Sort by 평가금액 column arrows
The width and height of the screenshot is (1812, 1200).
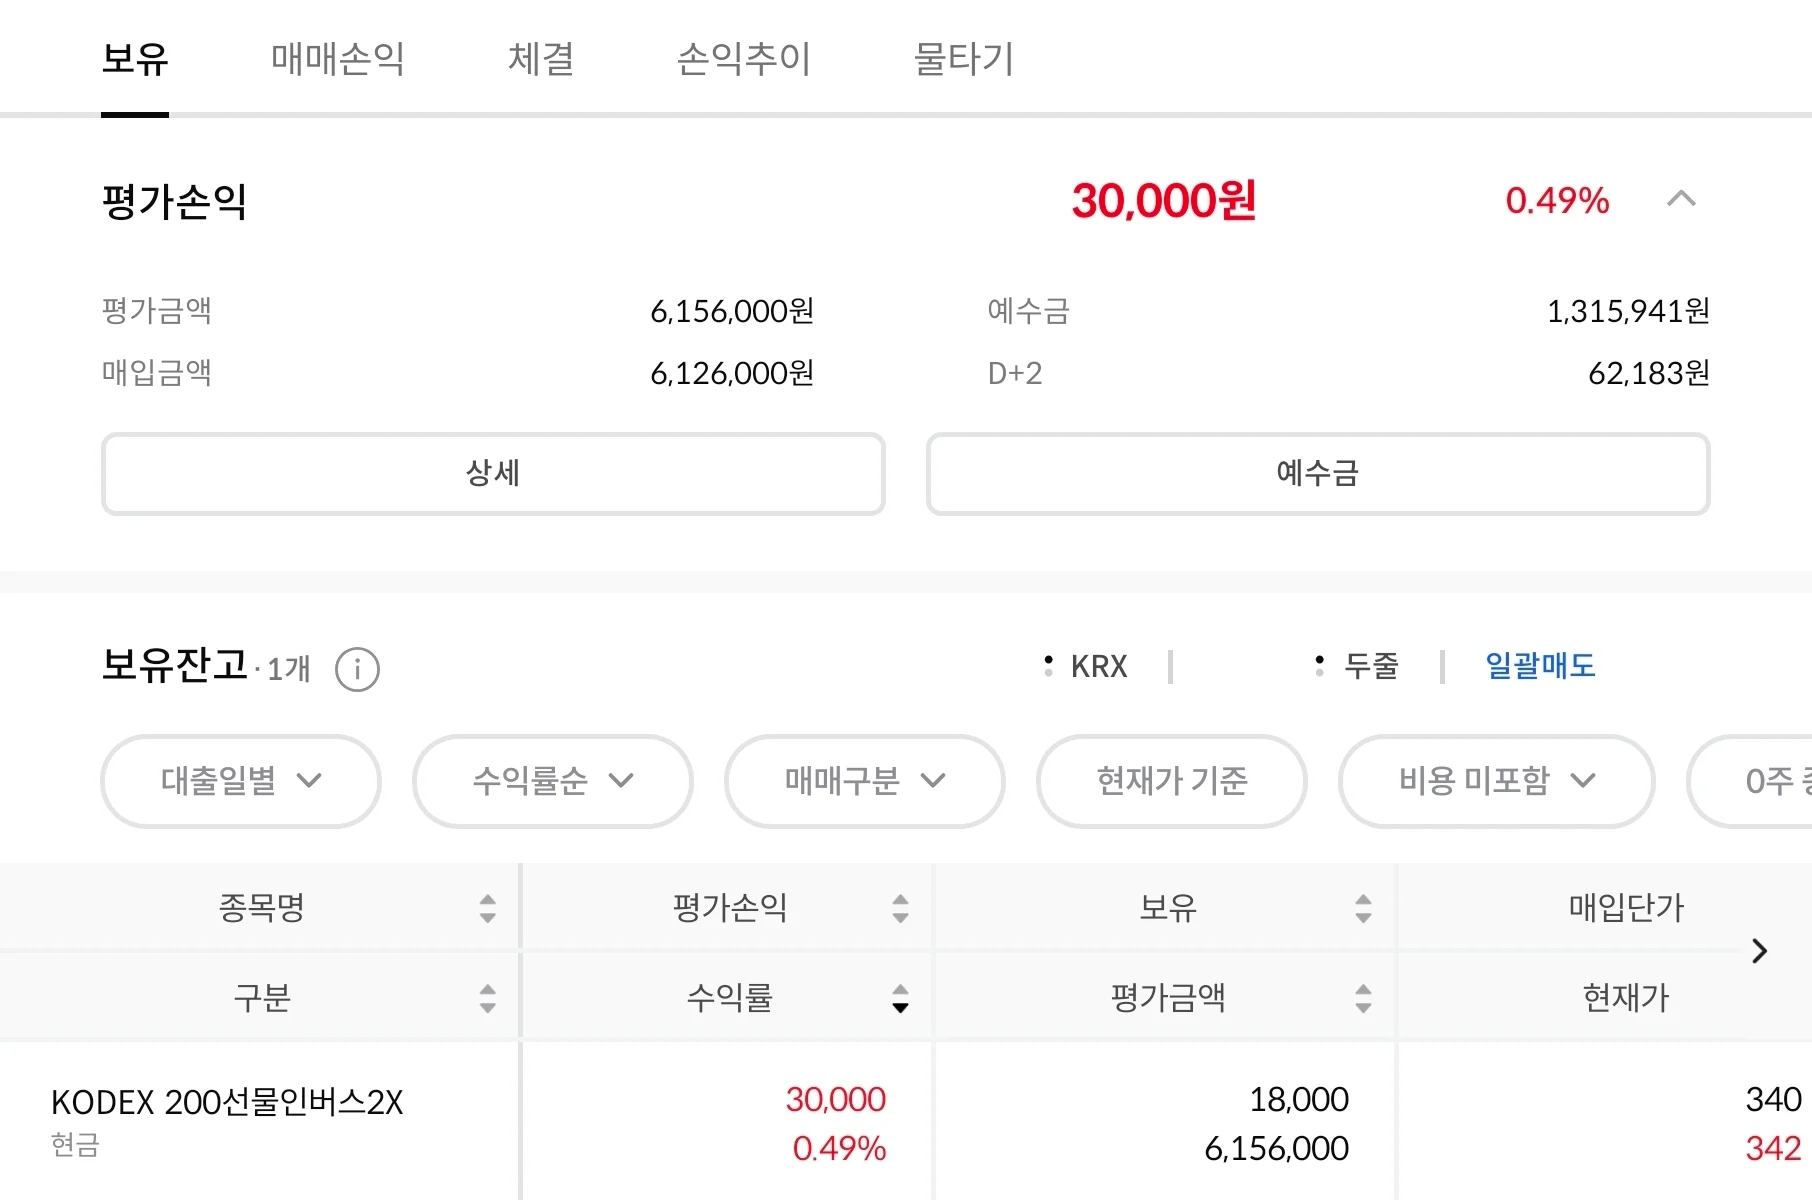(1363, 998)
